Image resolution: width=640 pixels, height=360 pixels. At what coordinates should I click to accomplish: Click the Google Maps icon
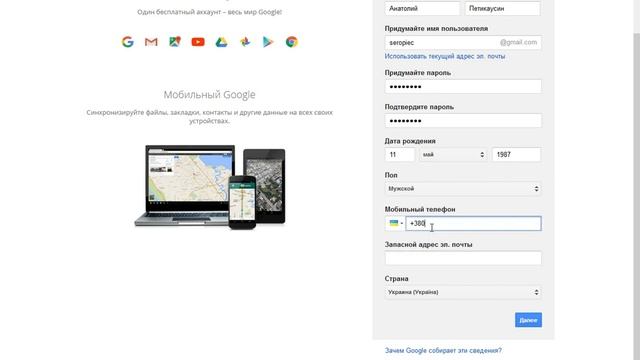[x=175, y=42]
